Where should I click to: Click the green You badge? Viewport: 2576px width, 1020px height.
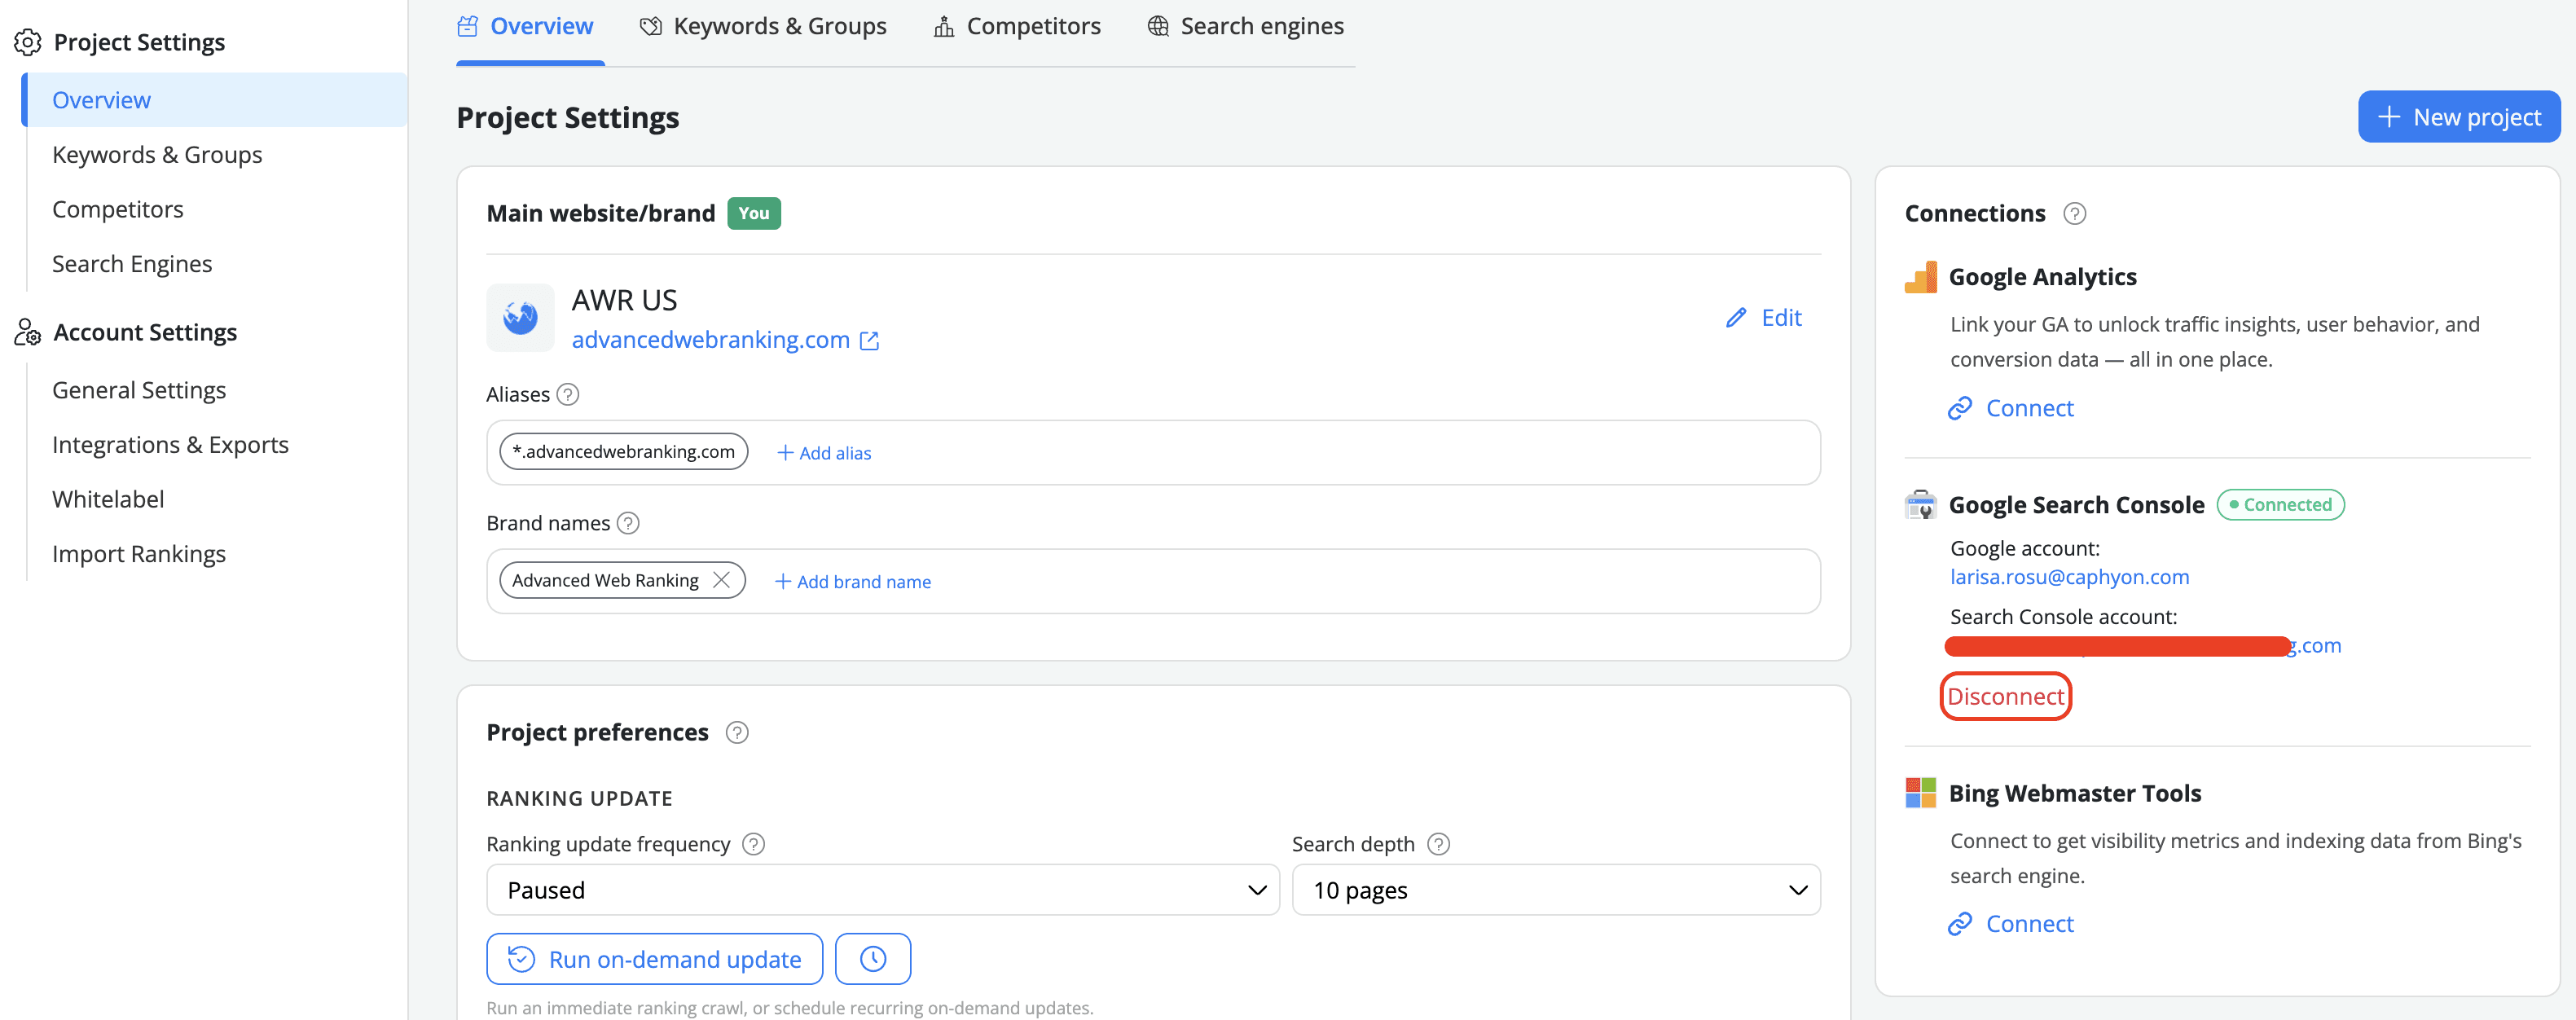coord(753,213)
